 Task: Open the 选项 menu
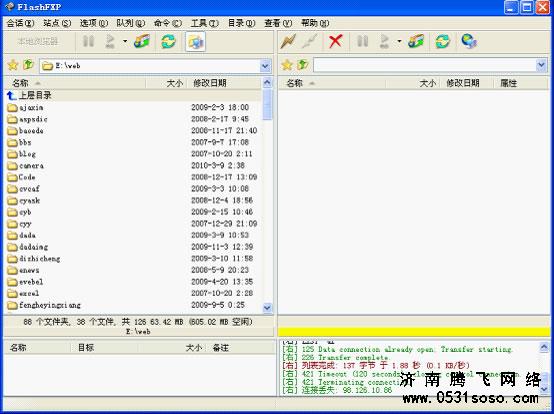tap(94, 23)
